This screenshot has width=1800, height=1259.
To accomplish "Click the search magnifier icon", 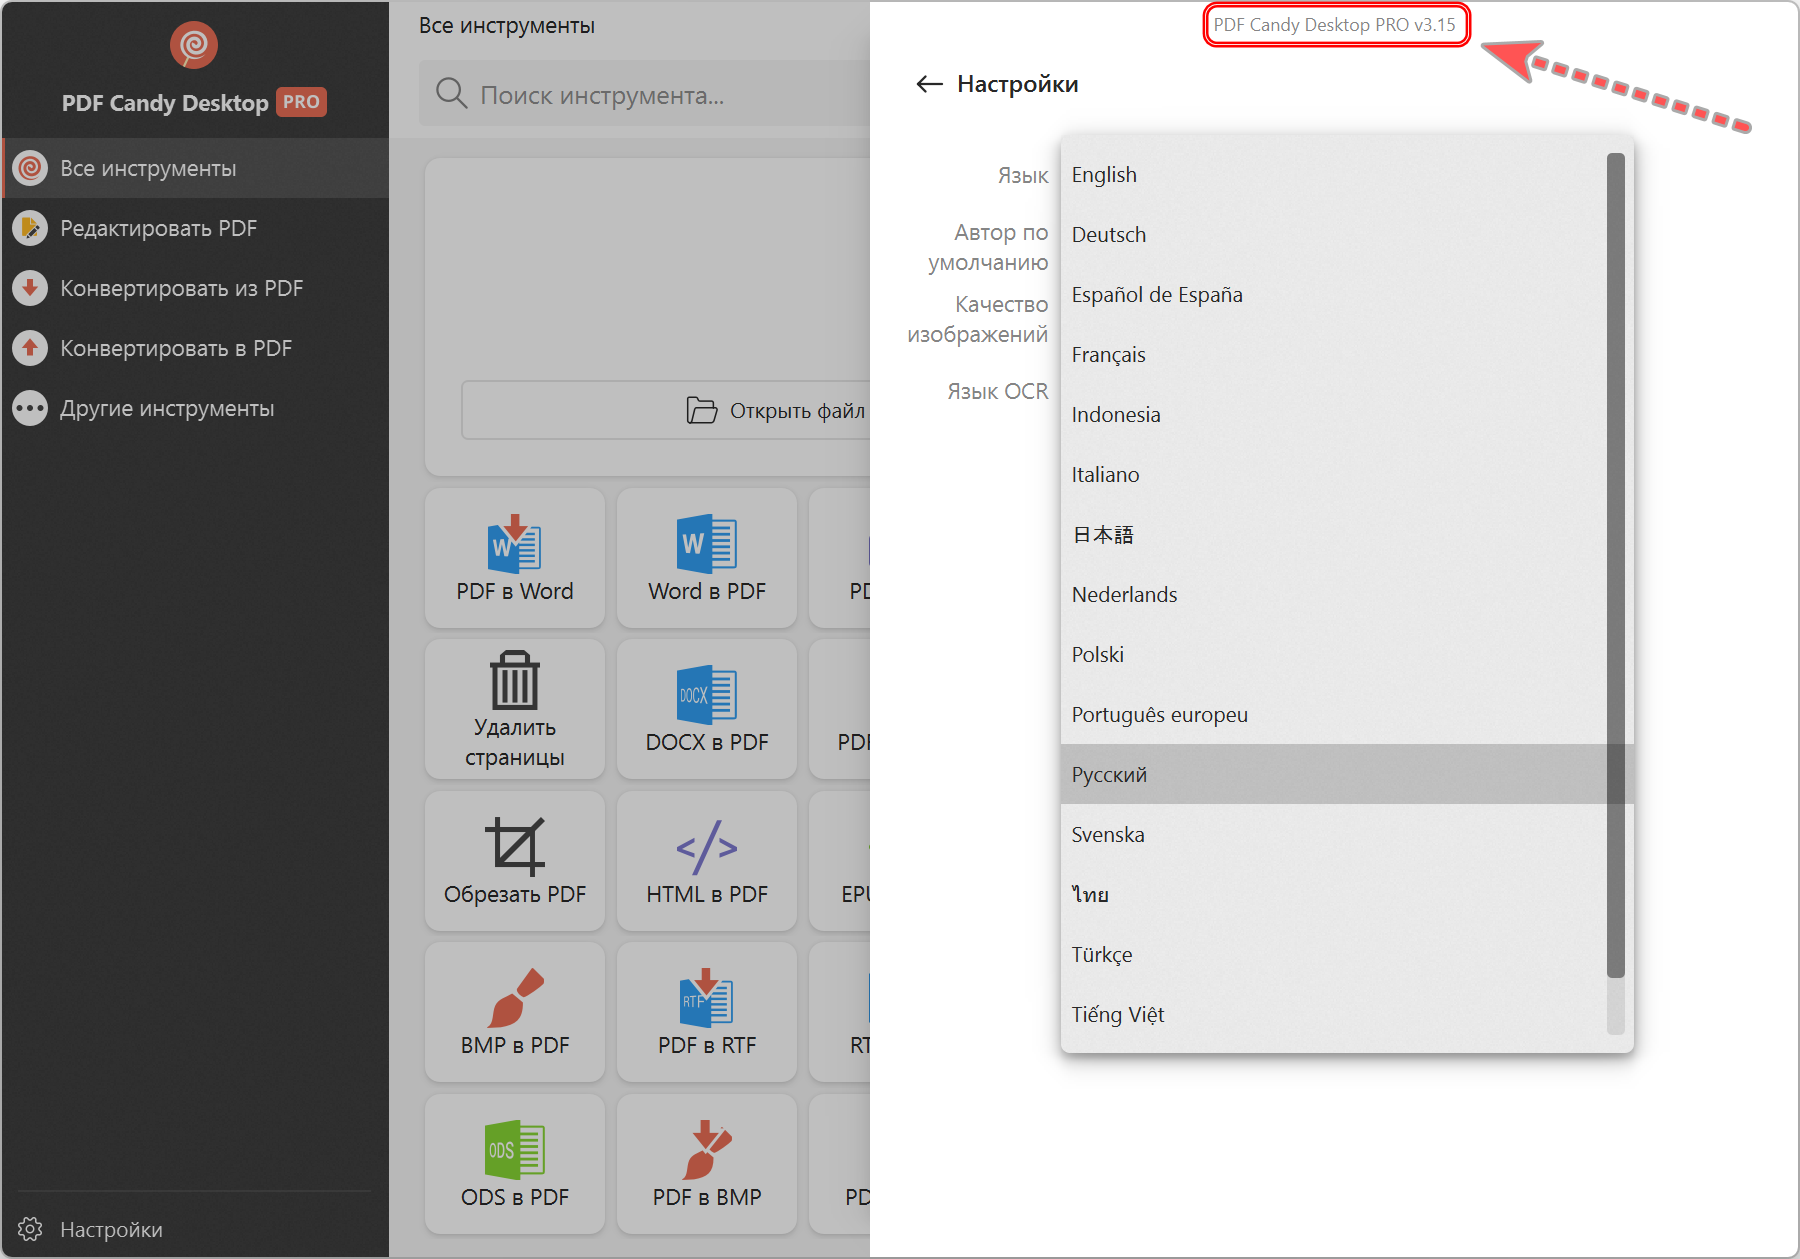I will [451, 94].
